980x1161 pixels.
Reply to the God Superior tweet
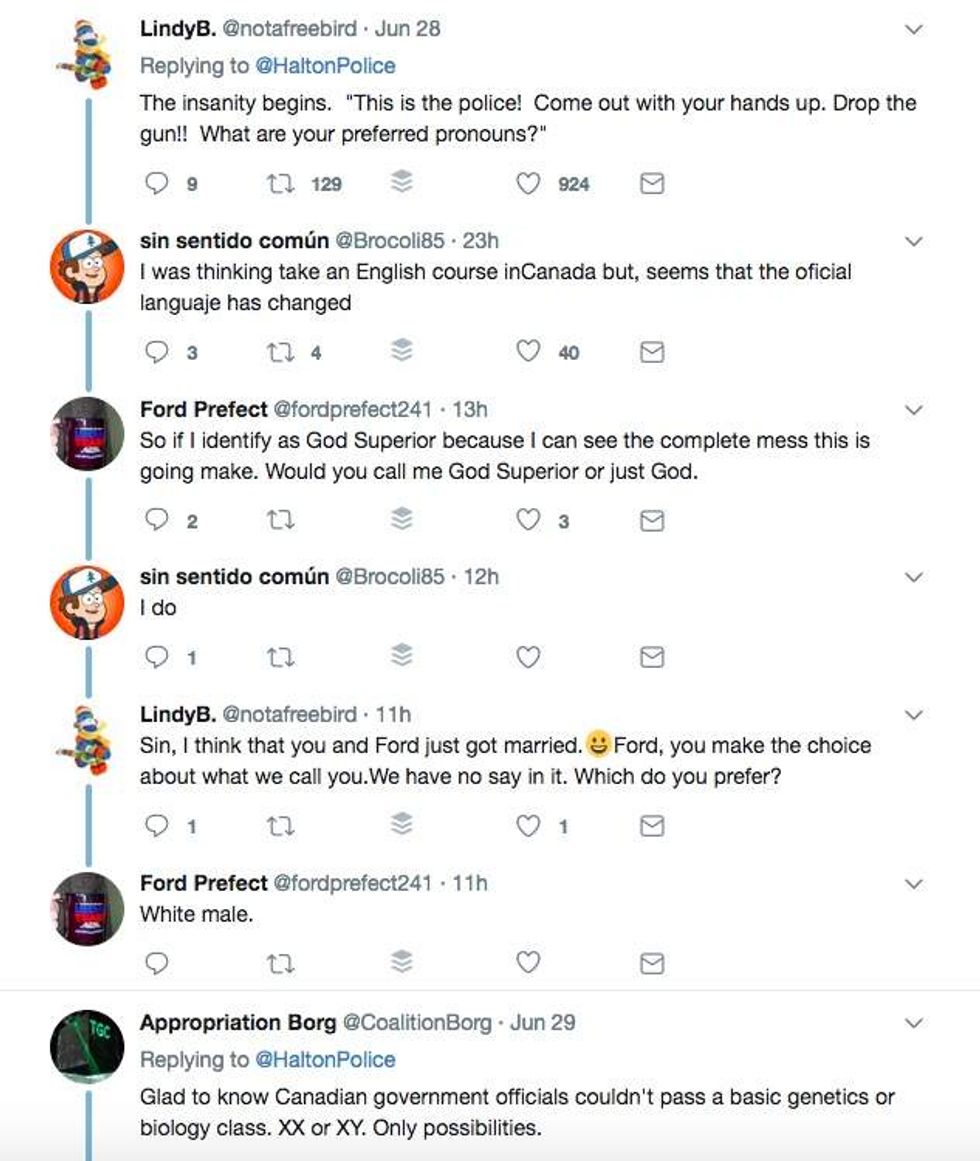tap(157, 520)
